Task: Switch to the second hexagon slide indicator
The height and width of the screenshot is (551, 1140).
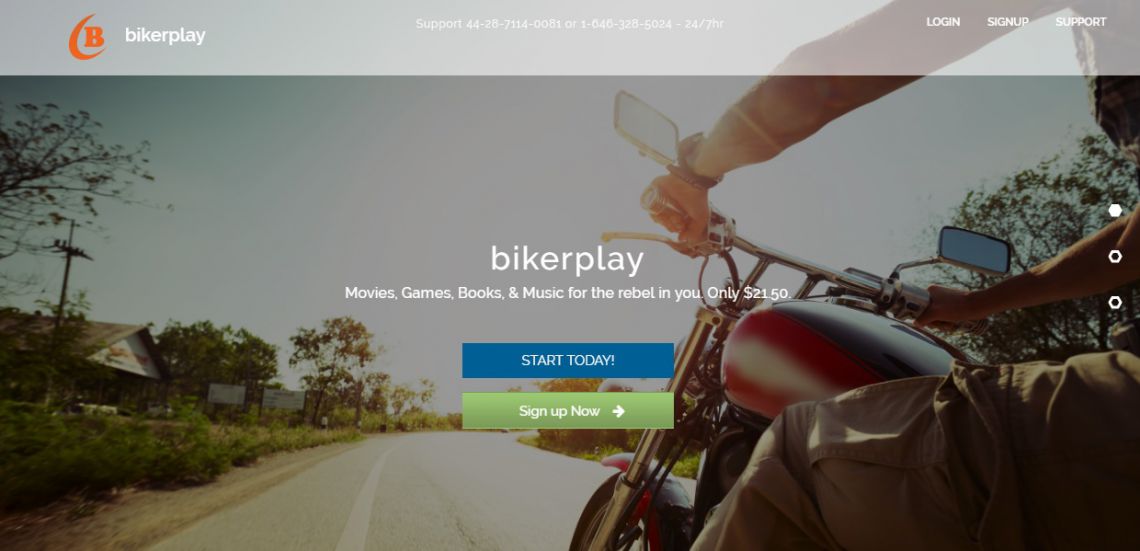Action: pyautogui.click(x=1115, y=257)
